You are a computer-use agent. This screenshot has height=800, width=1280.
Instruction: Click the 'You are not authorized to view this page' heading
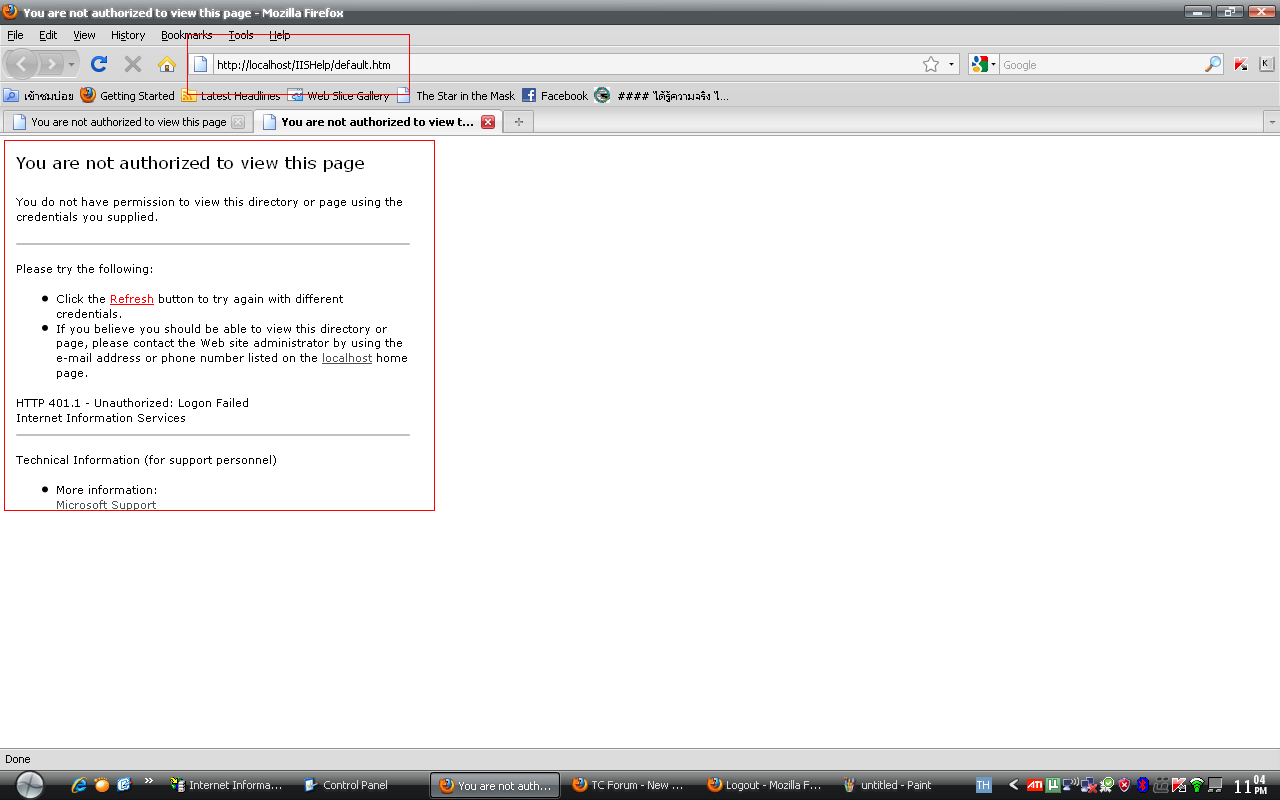point(190,163)
